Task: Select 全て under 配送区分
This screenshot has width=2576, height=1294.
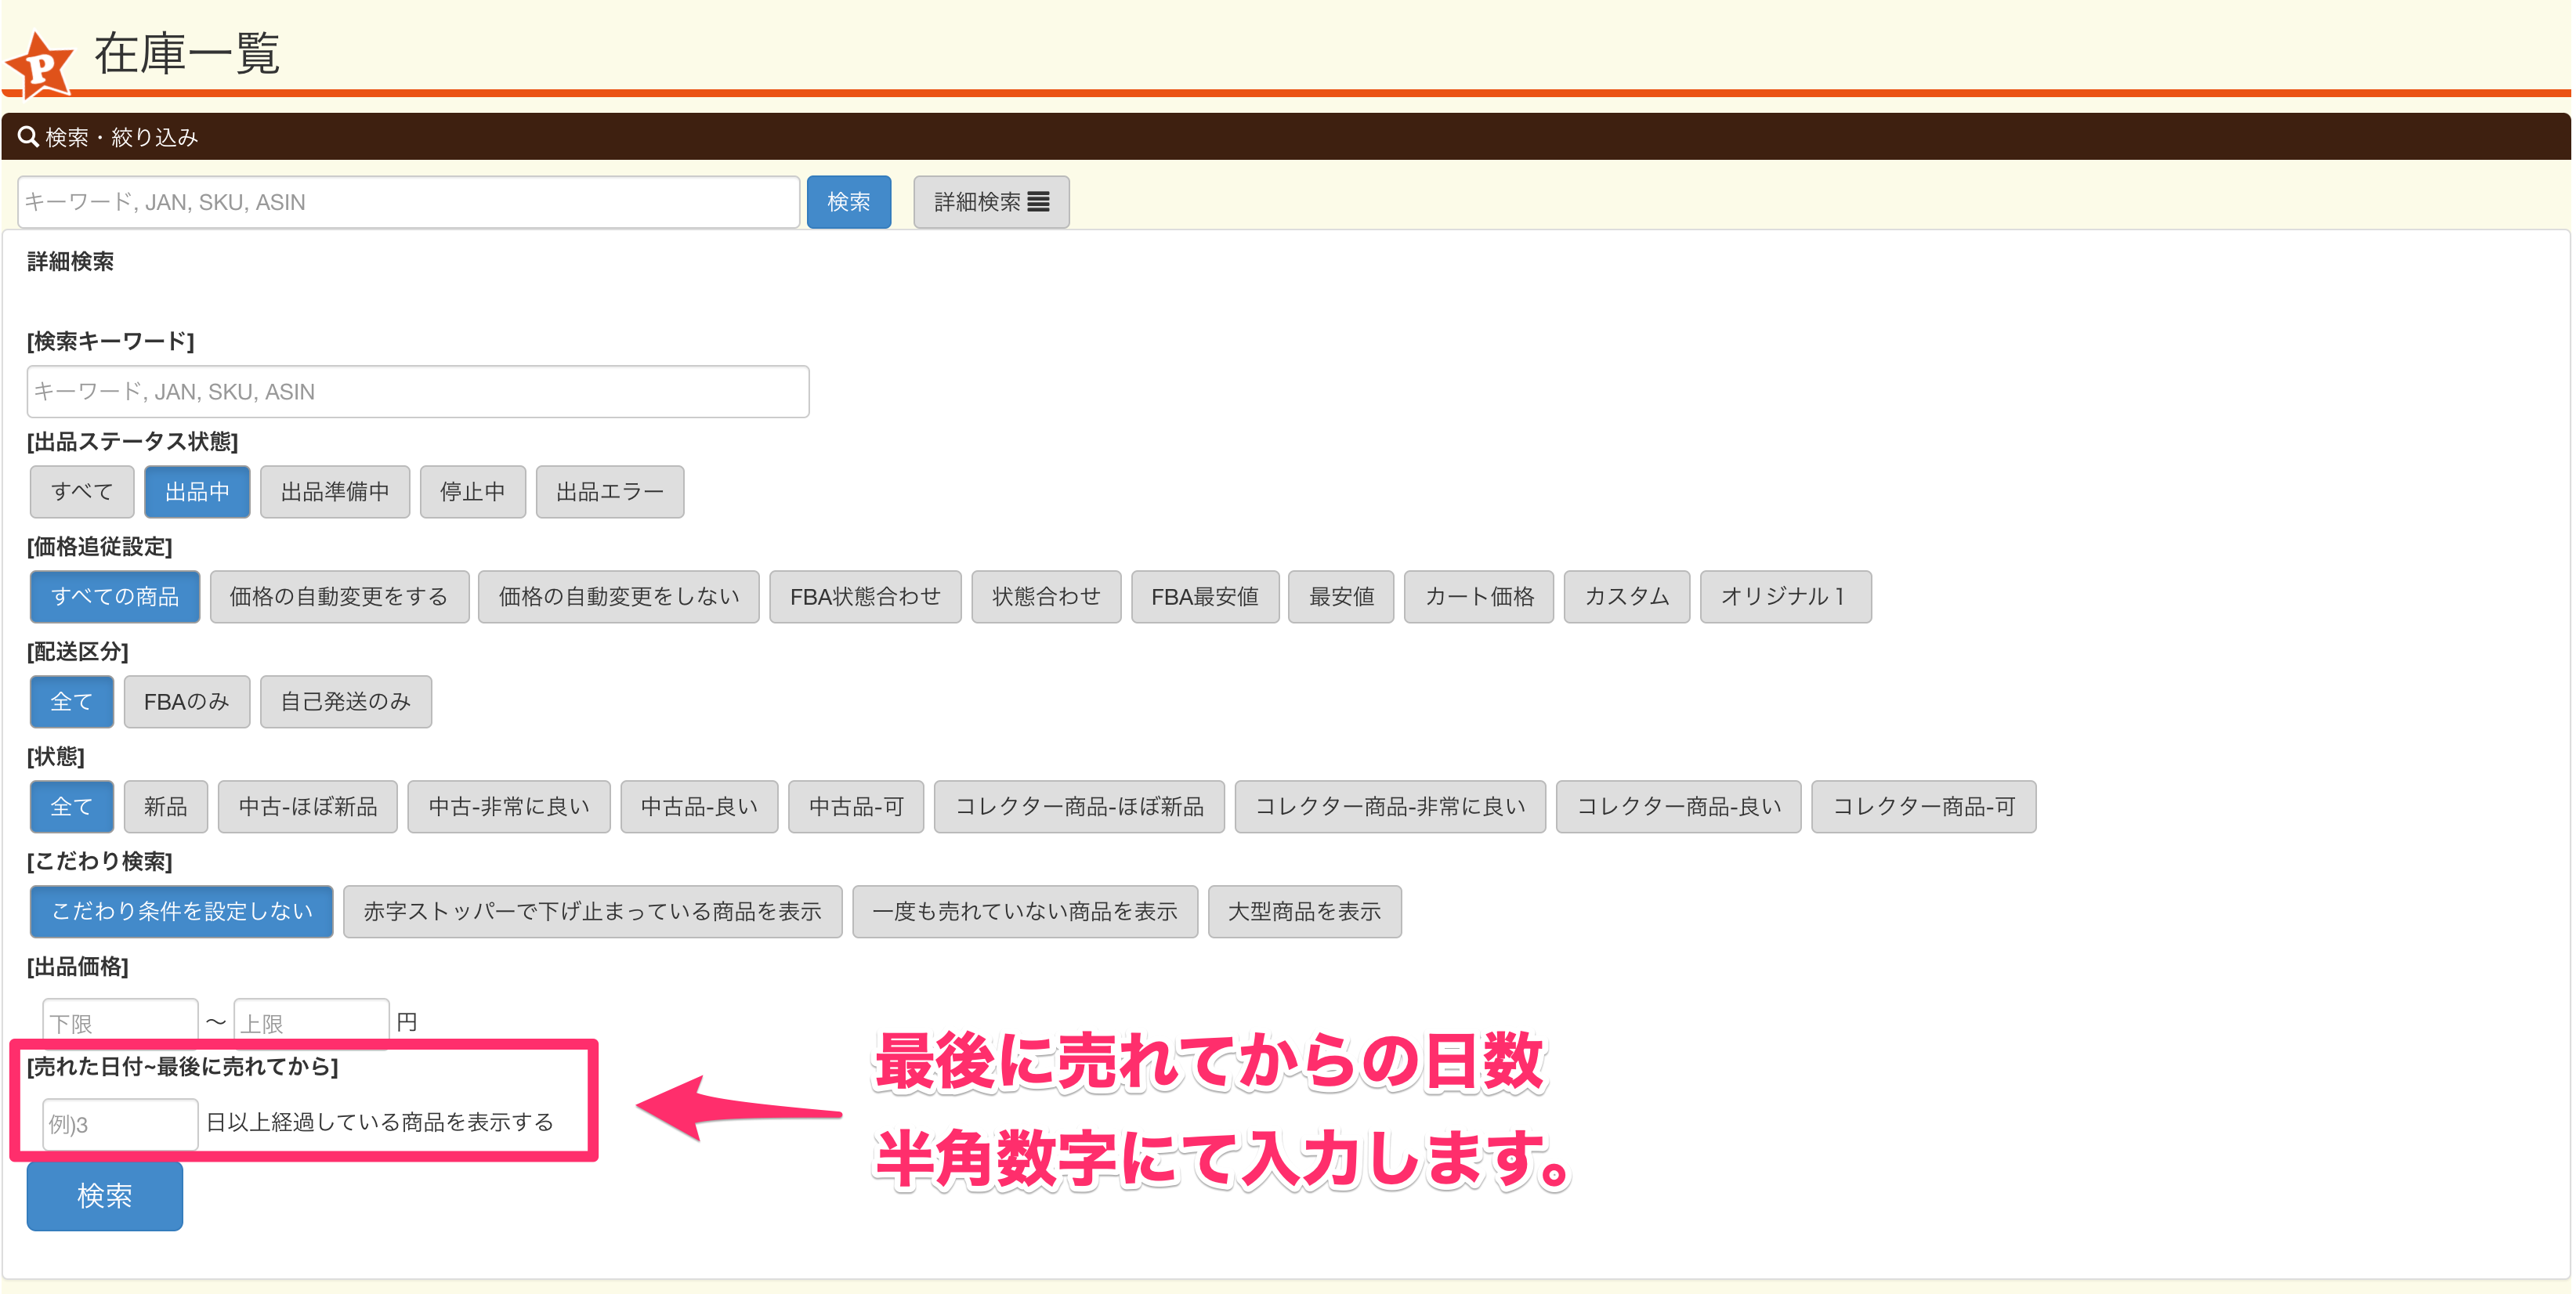Action: pos(71,702)
